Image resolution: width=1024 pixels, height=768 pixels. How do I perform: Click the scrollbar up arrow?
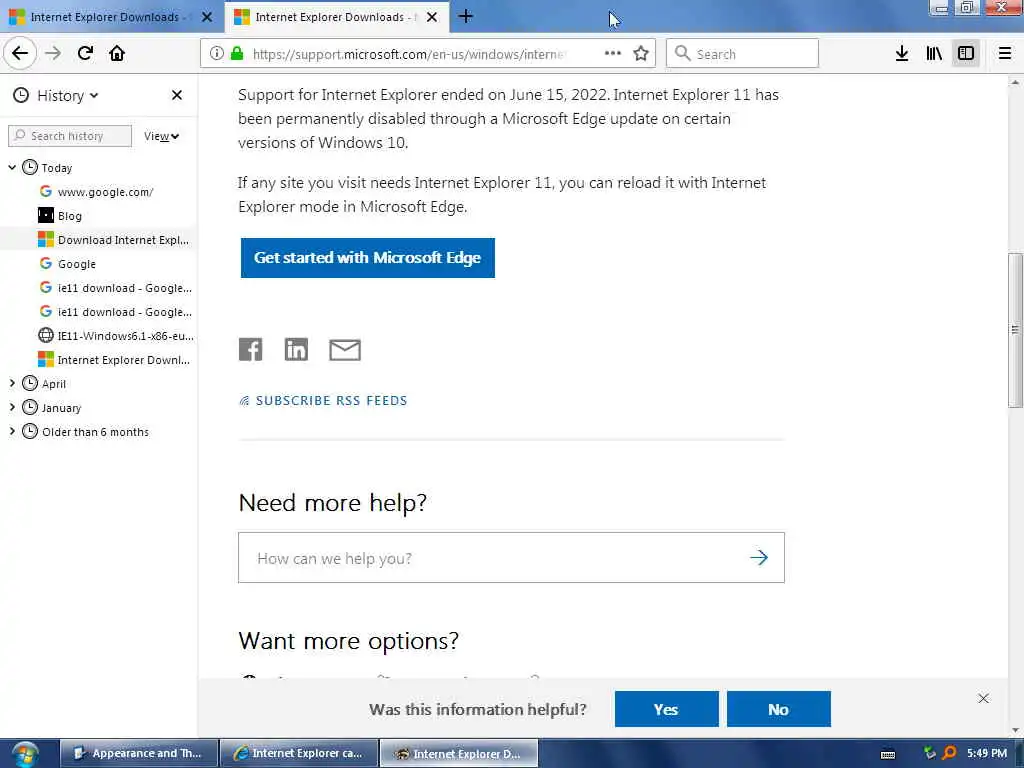(1015, 82)
